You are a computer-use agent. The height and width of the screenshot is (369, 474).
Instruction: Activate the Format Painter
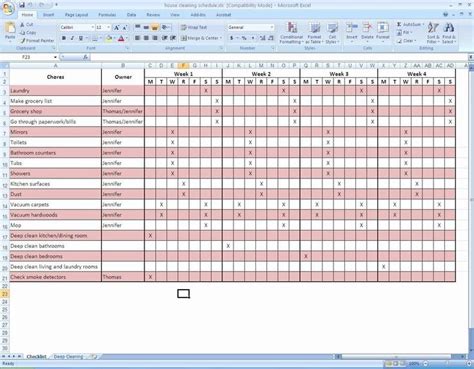pyautogui.click(x=37, y=41)
